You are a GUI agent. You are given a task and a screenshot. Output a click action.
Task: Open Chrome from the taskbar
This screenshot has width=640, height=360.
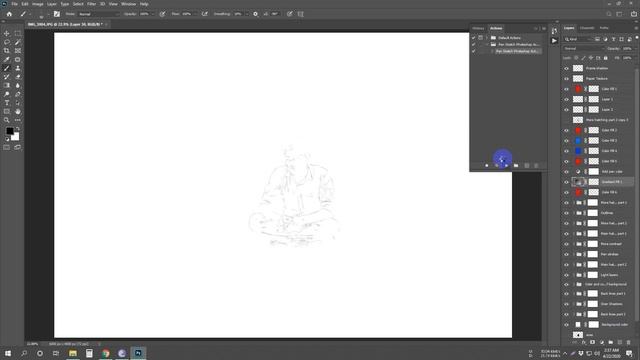pyautogui.click(x=106, y=353)
